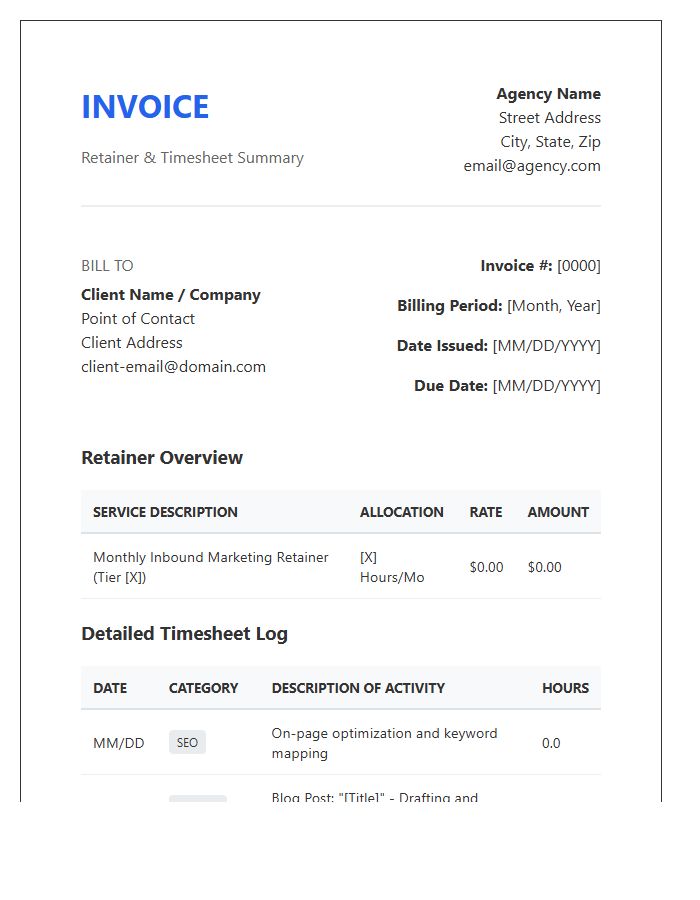Click the RATE column header
This screenshot has height=900, width=700.
(485, 512)
